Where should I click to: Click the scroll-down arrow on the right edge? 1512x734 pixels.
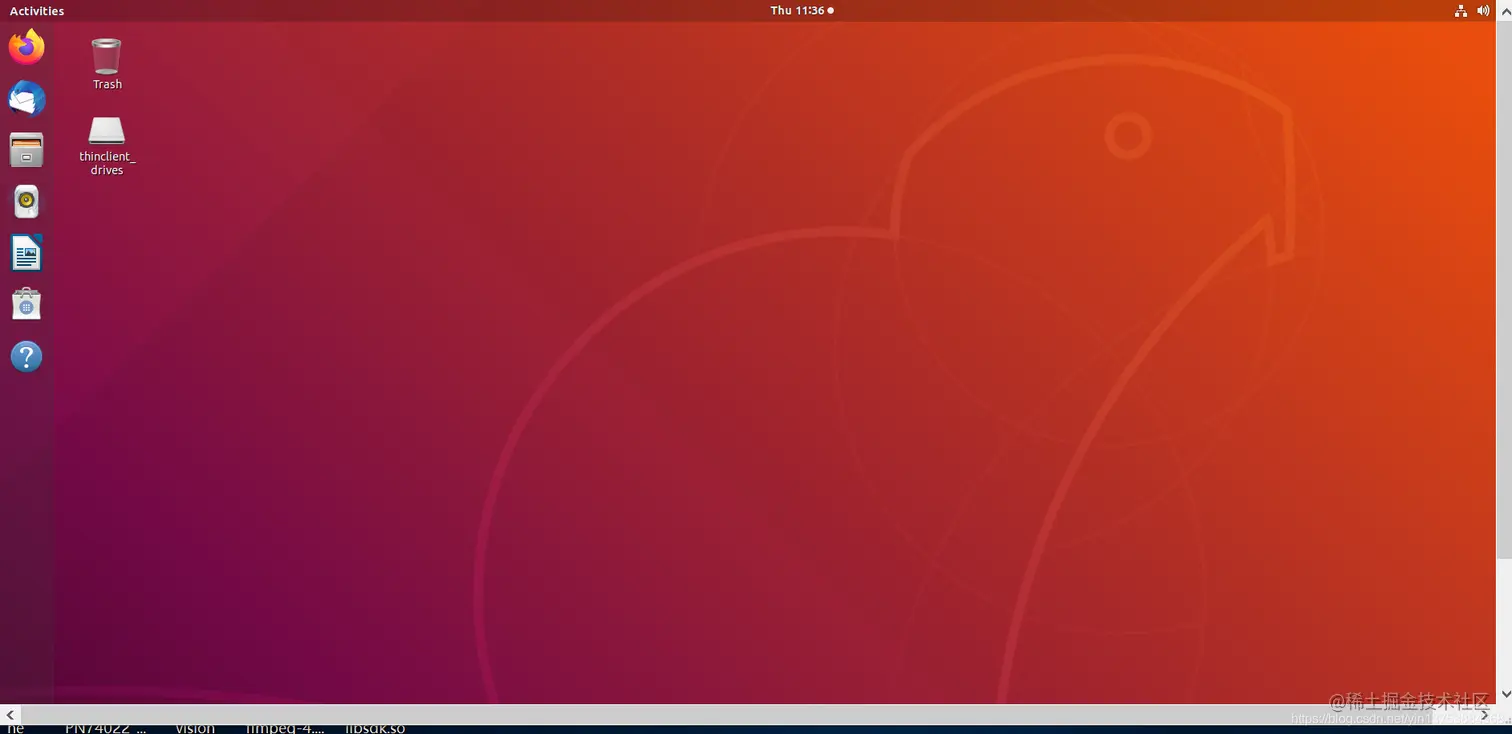(1504, 694)
